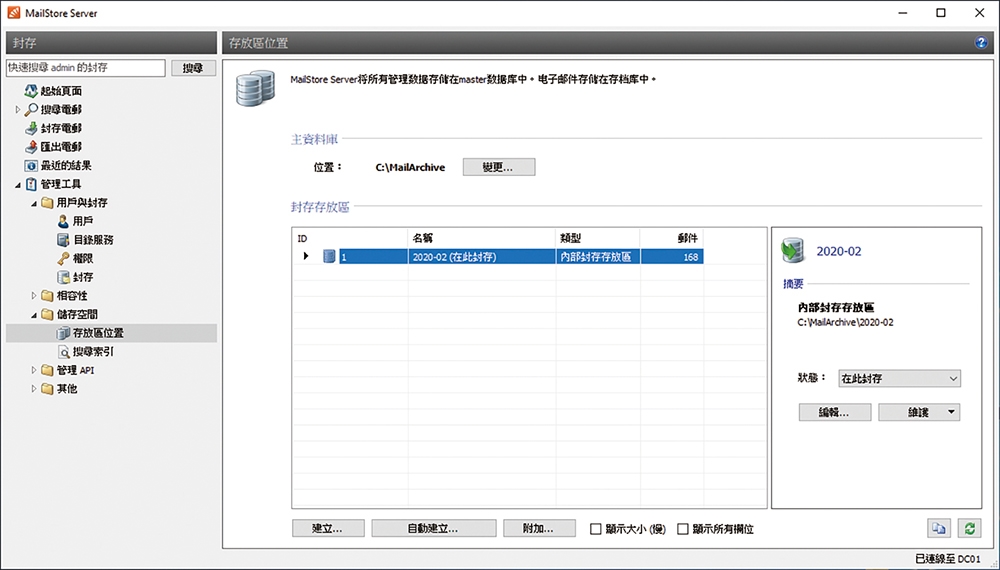This screenshot has width=1000, height=570.
Task: Click the search email magnifier icon
Action: (31, 110)
